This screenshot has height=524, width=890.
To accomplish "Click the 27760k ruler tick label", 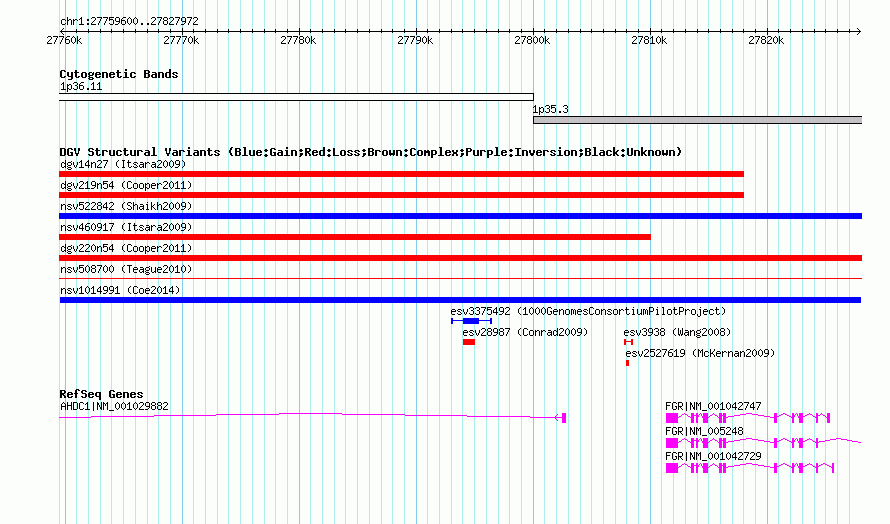I will (x=64, y=40).
